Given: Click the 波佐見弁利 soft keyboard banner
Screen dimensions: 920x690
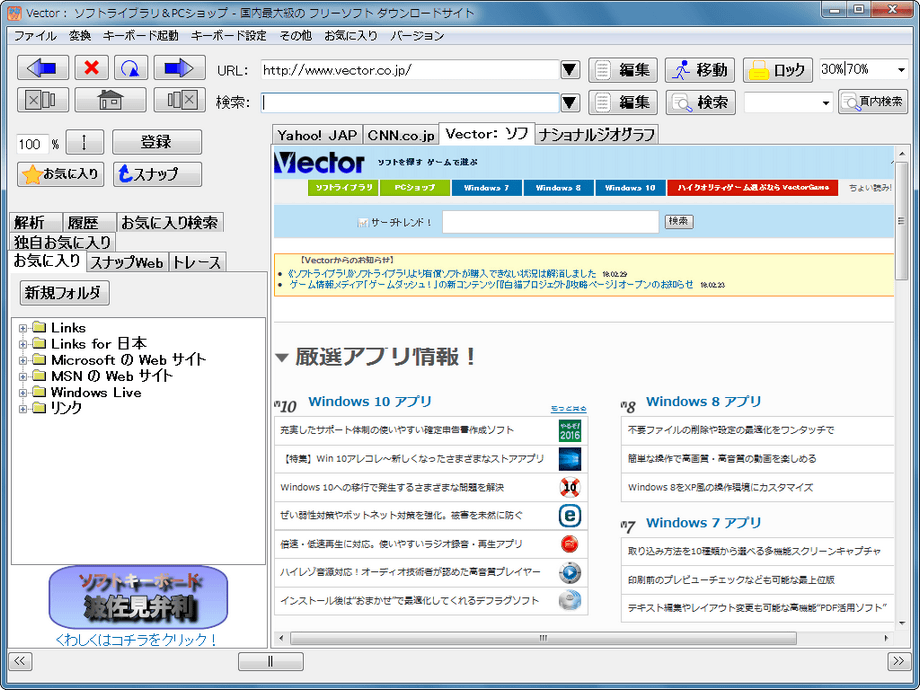Looking at the screenshot, I should pos(138,597).
